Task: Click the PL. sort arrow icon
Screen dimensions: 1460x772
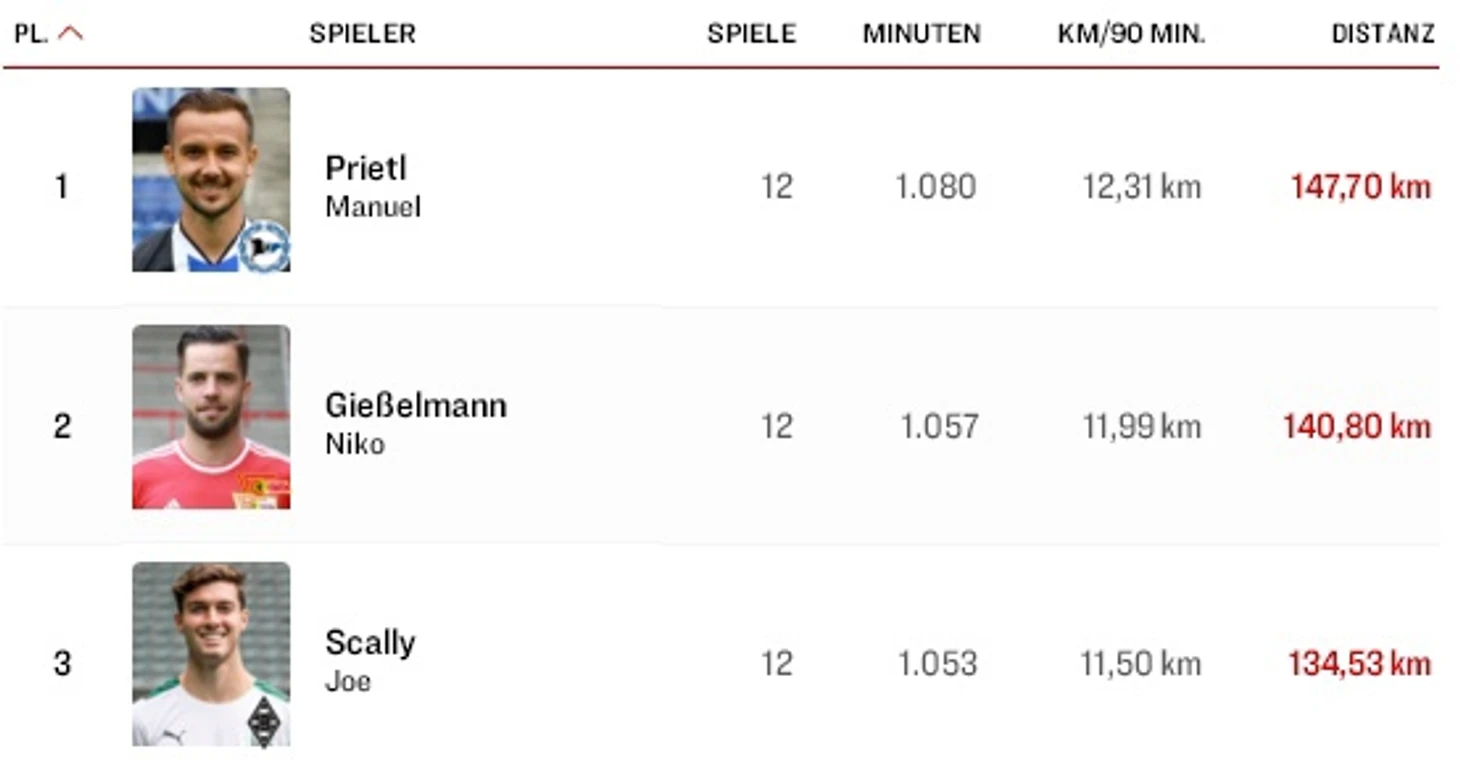Action: (x=70, y=33)
